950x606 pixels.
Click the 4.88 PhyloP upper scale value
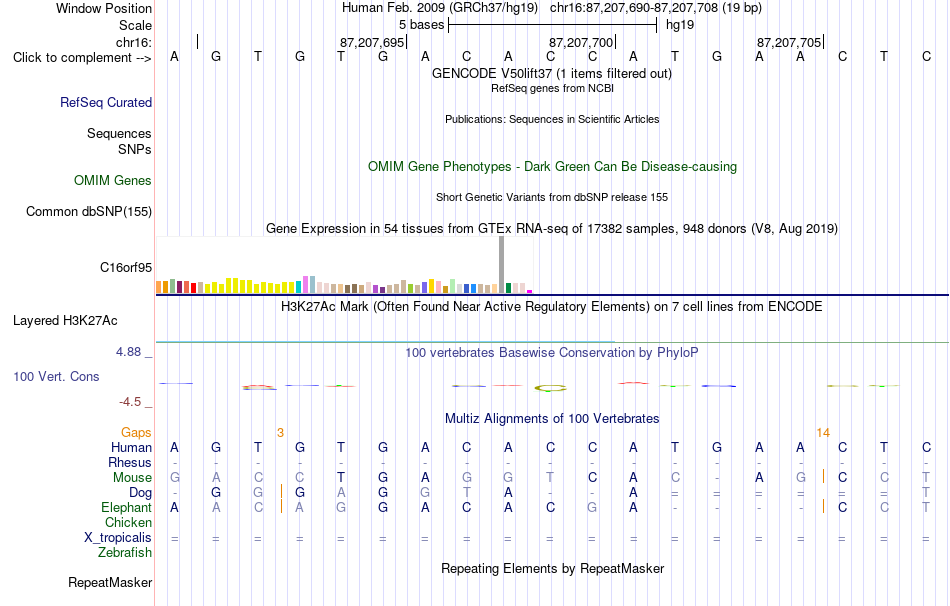tap(128, 351)
